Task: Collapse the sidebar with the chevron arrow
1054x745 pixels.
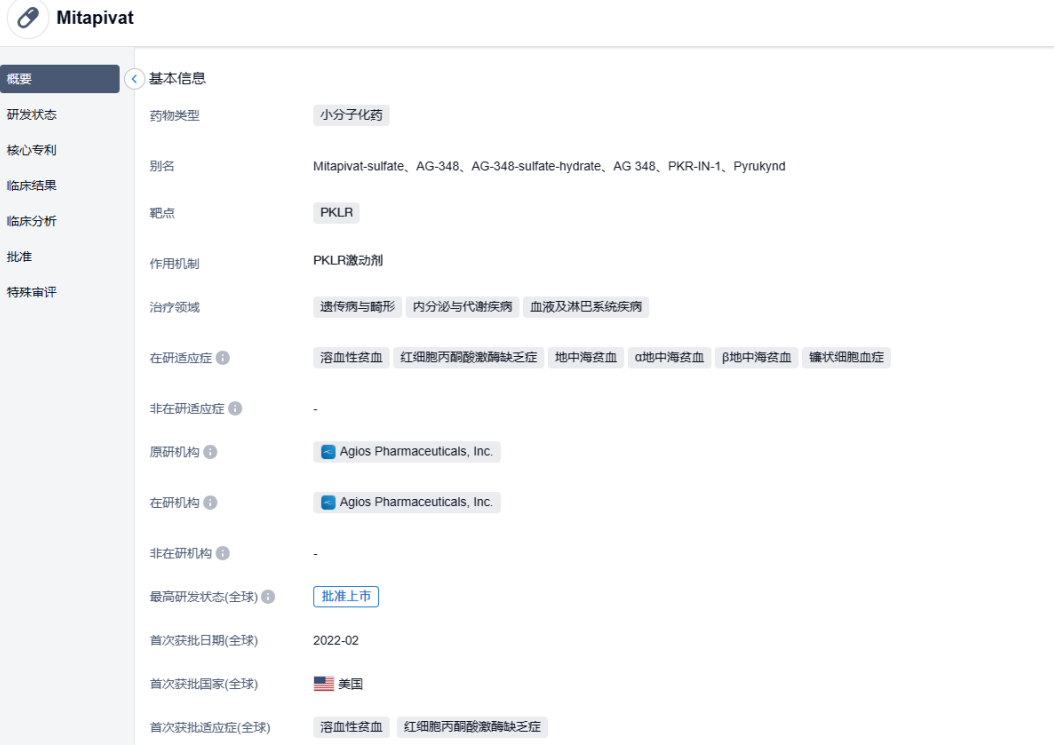Action: pyautogui.click(x=135, y=79)
